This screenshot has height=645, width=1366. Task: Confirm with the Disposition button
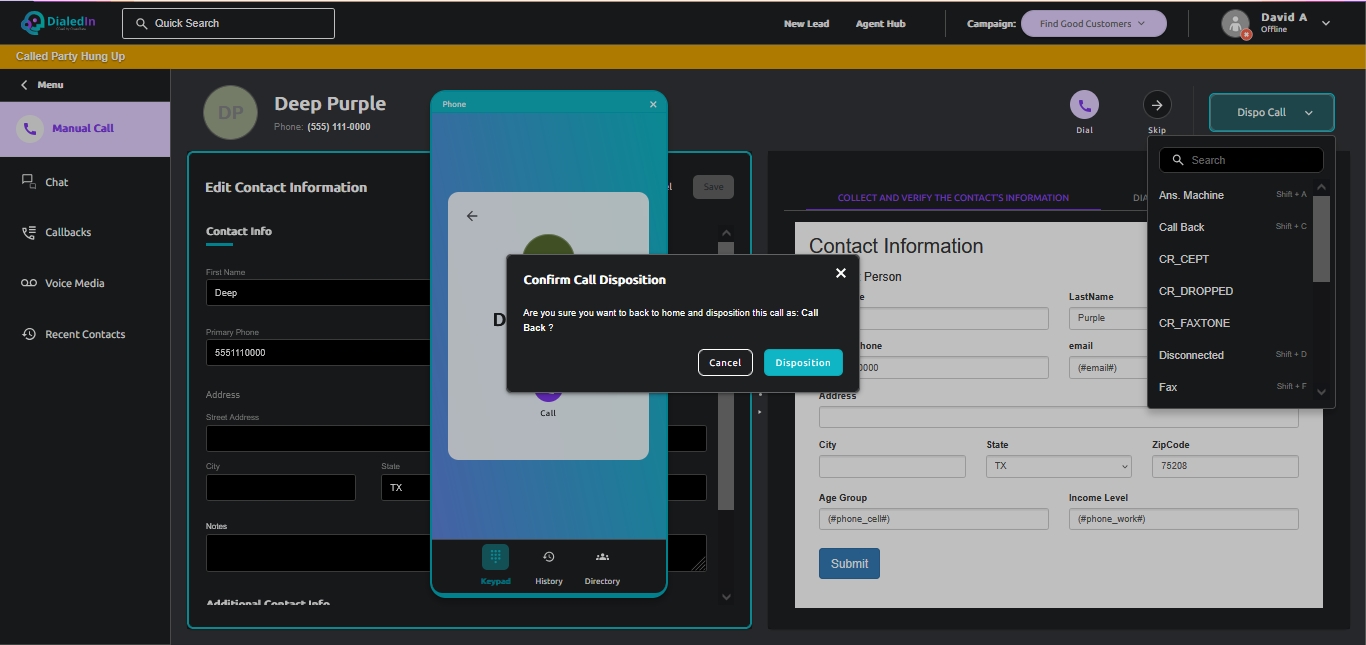pos(802,363)
